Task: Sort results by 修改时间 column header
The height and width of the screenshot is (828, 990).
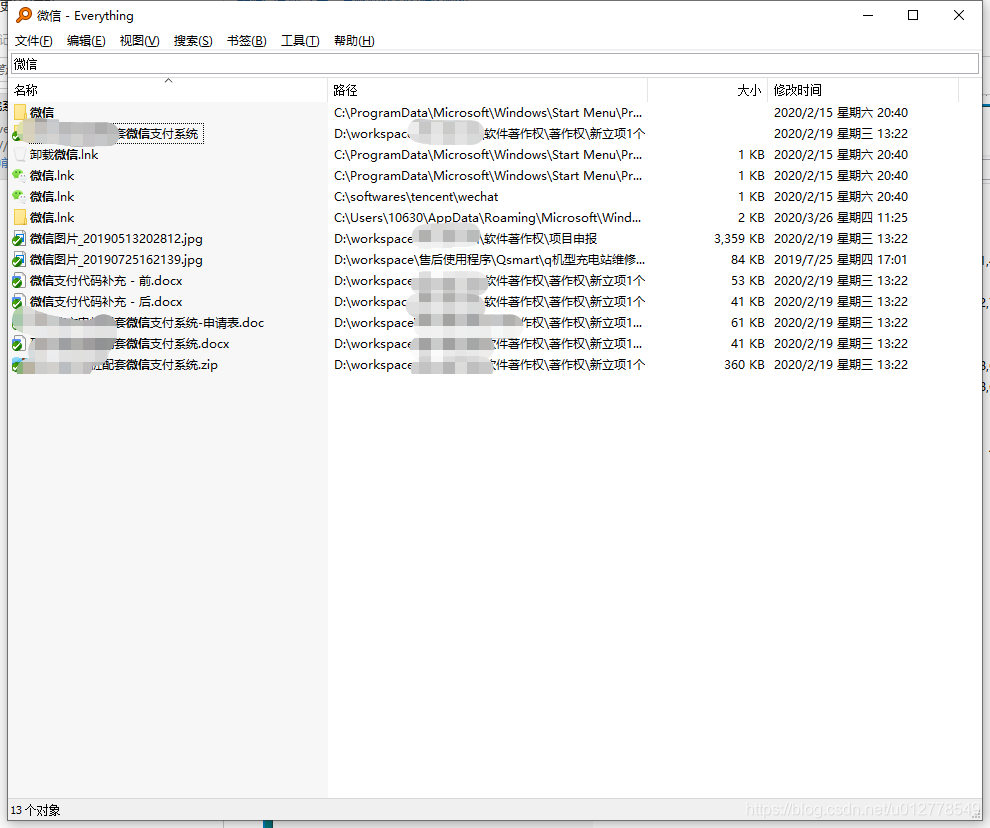Action: (863, 90)
